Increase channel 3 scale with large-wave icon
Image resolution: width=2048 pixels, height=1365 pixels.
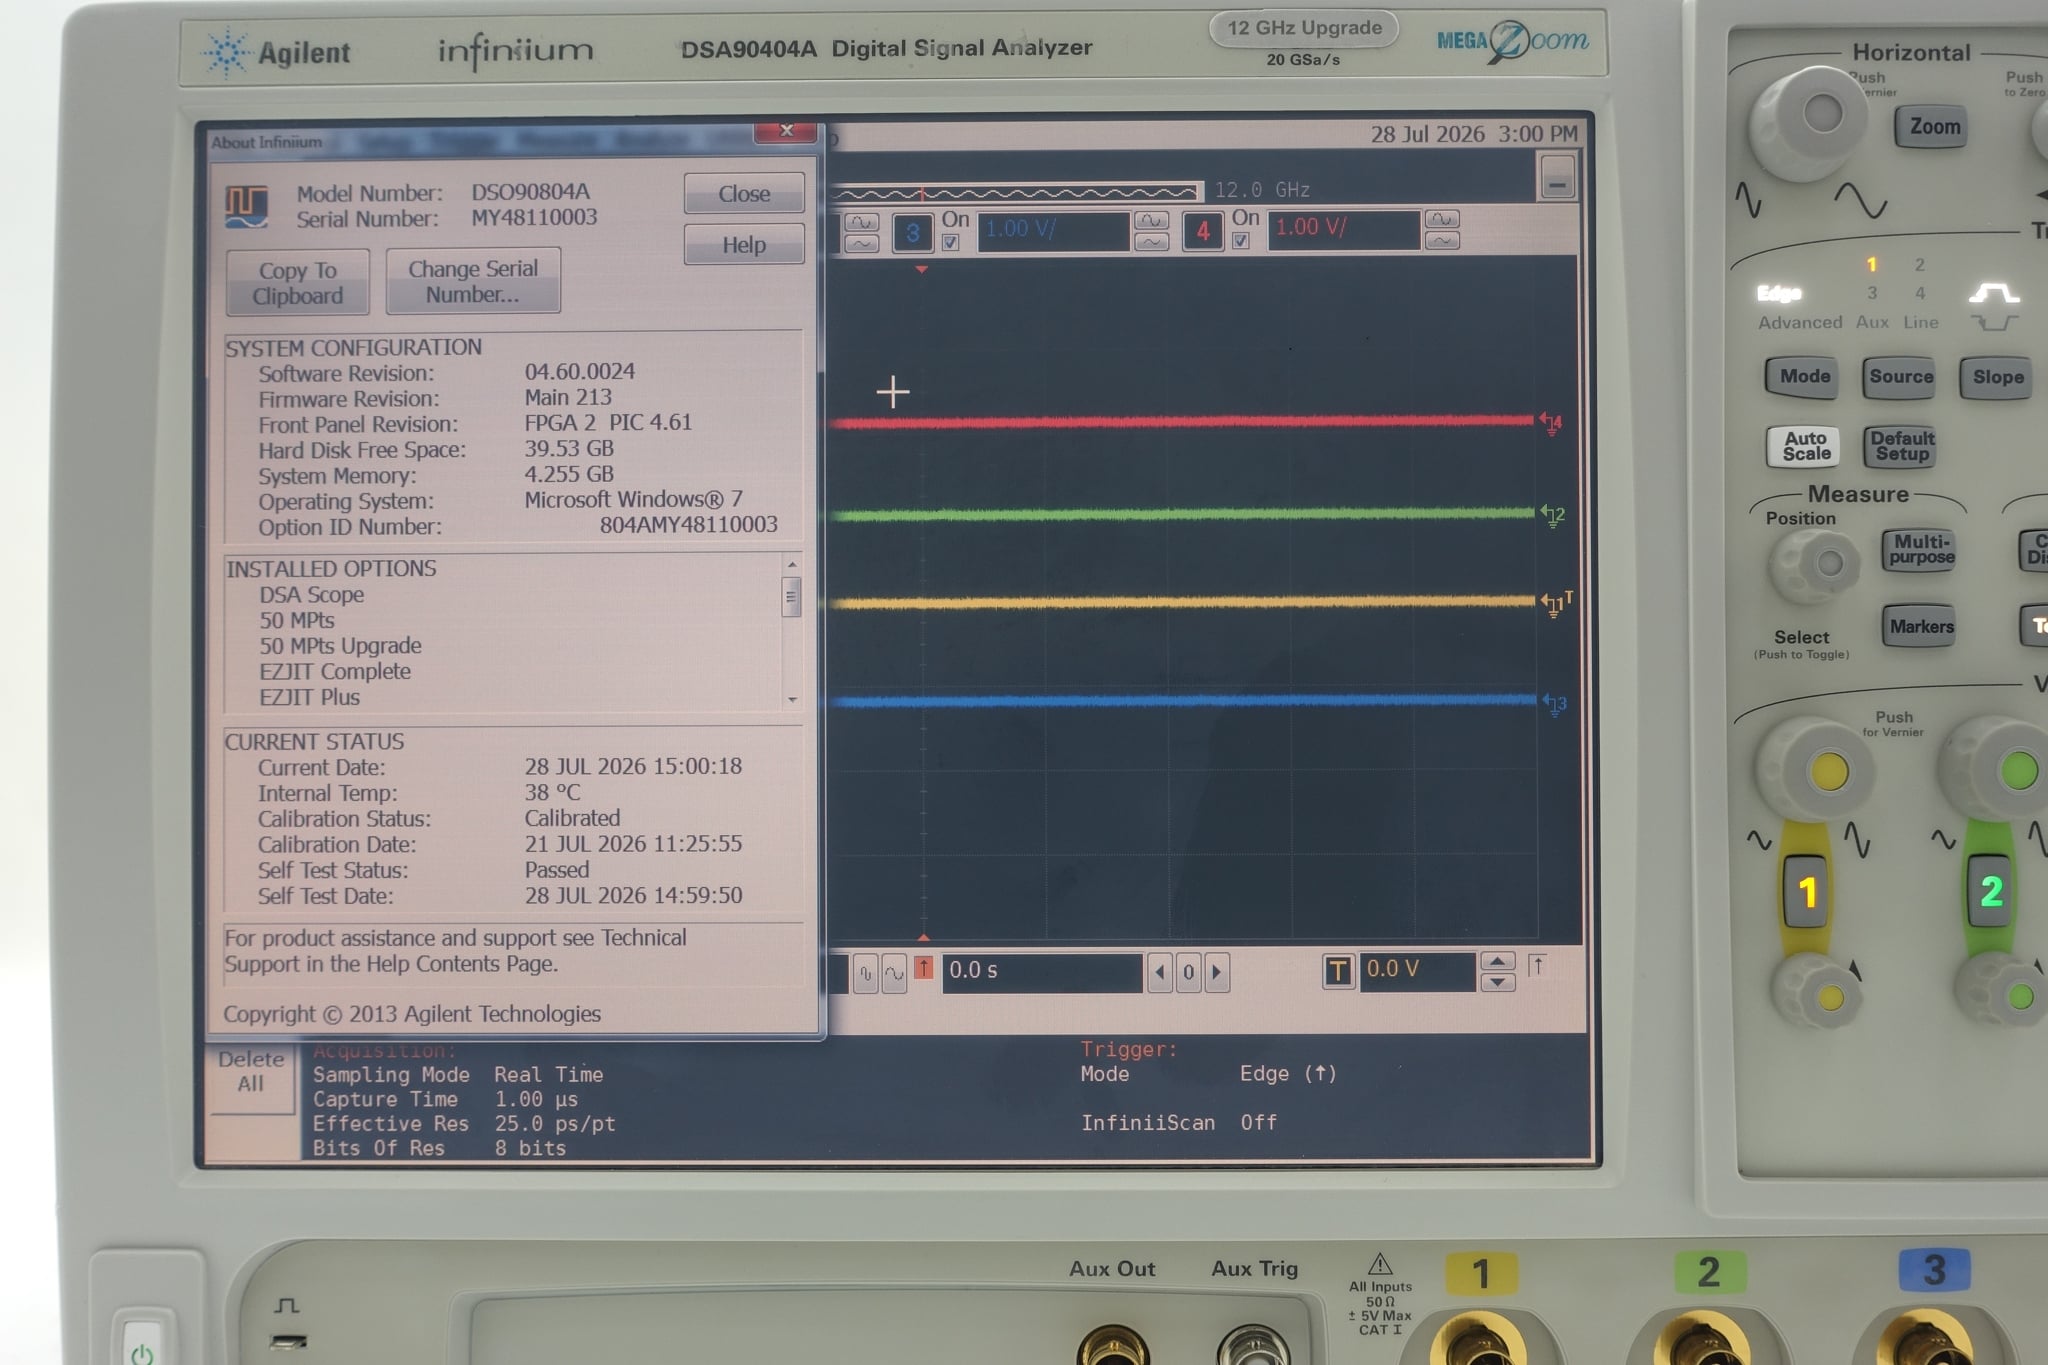pos(1151,221)
